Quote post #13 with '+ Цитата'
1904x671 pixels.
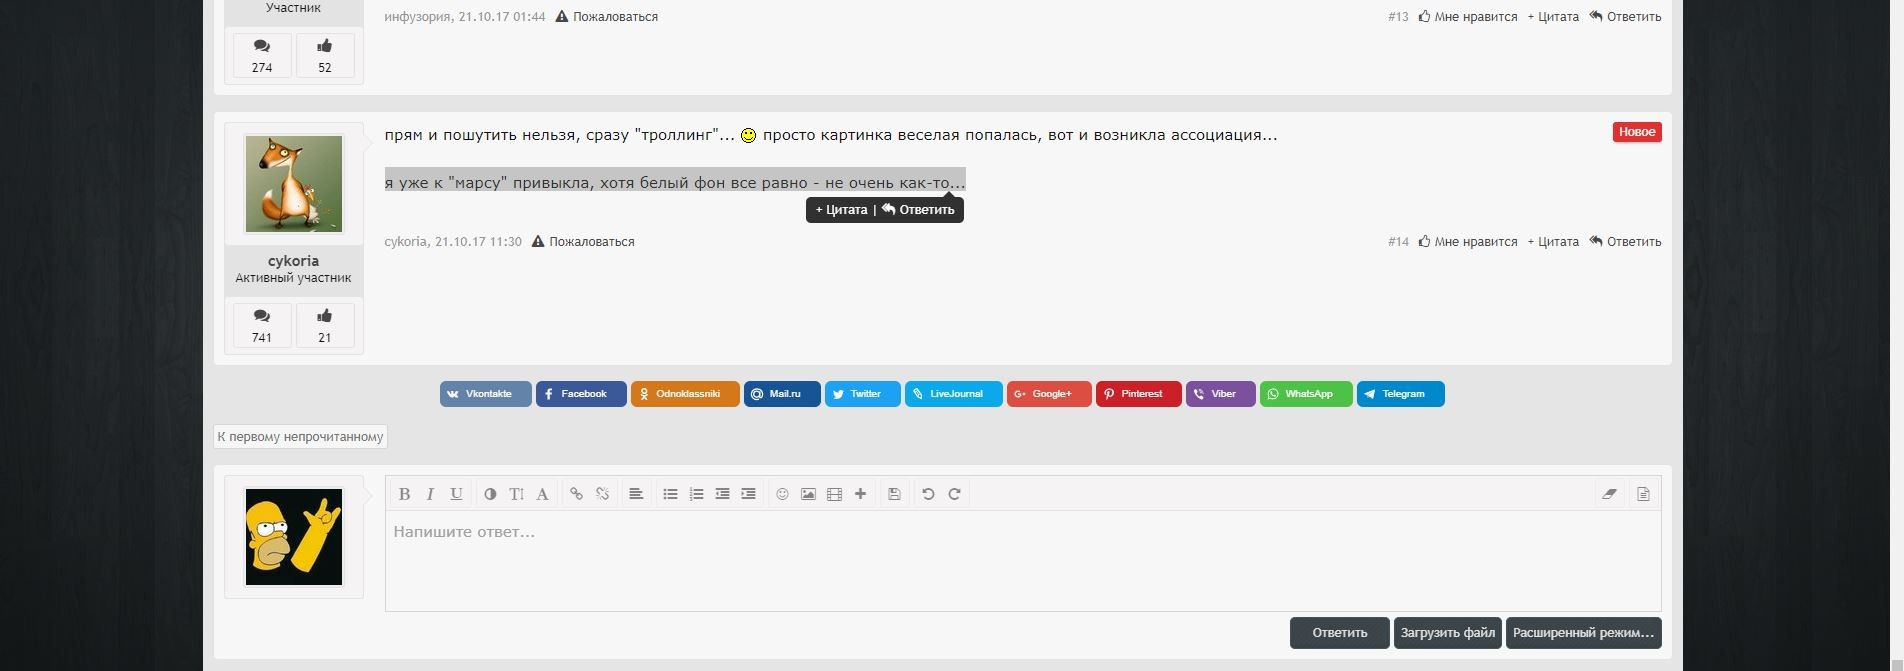pos(1553,17)
